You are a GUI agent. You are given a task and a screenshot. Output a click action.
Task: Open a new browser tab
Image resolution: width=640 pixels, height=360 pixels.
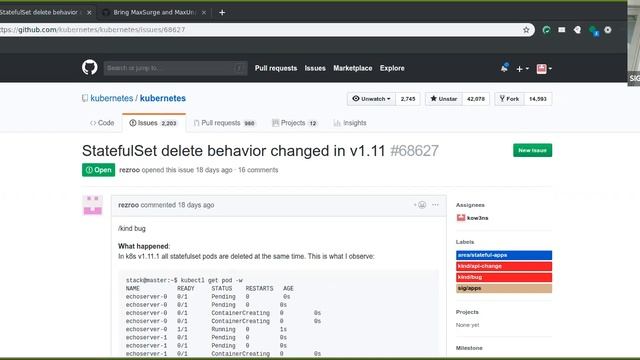click(x=222, y=13)
